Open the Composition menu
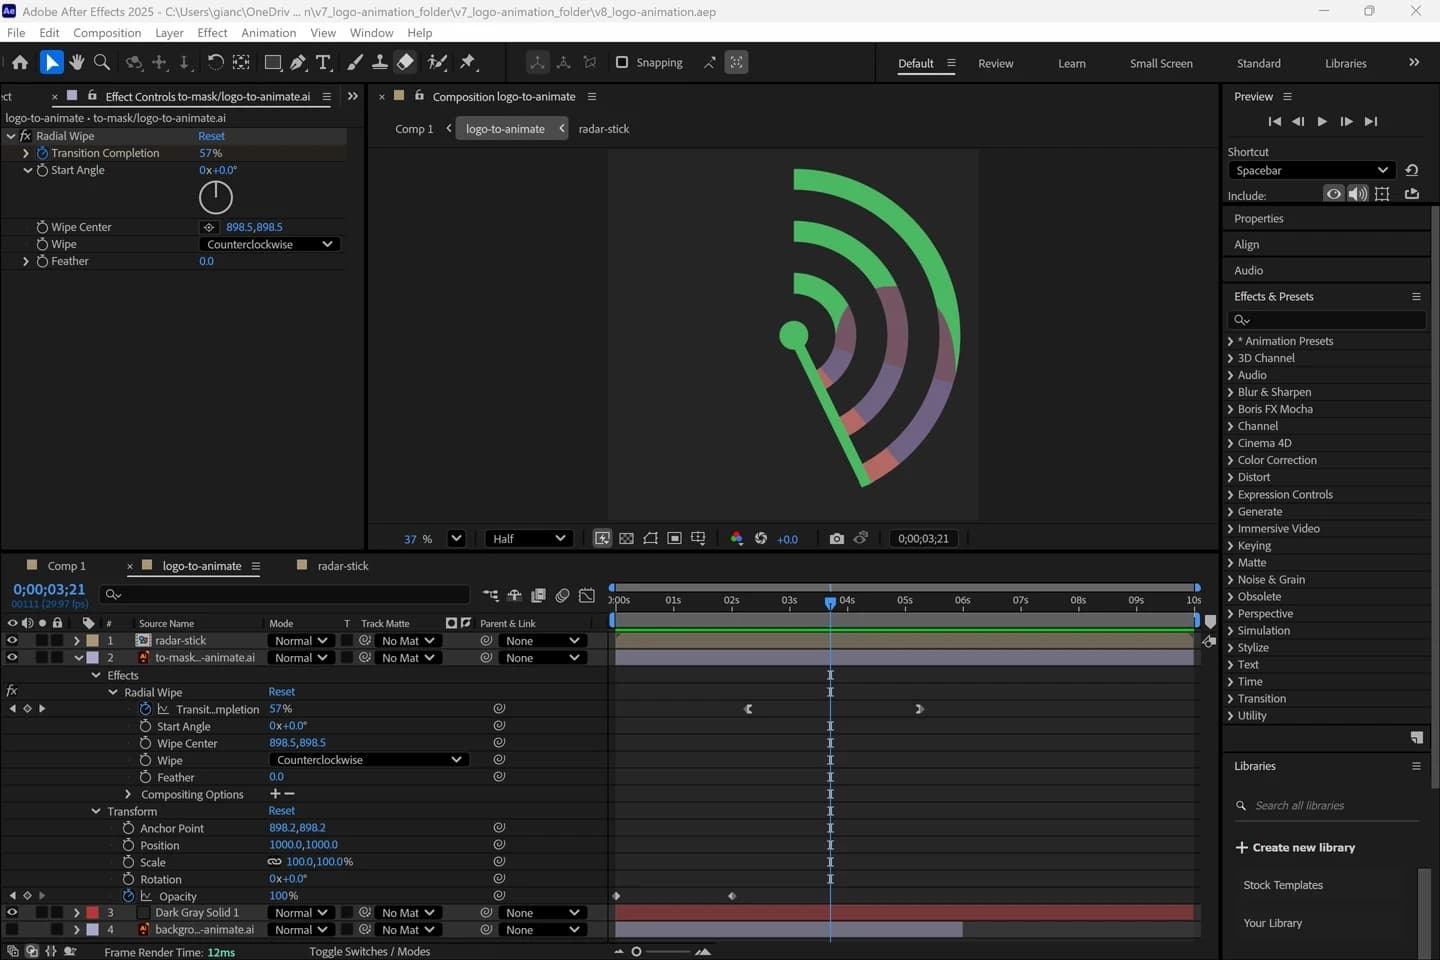This screenshot has width=1440, height=960. pyautogui.click(x=107, y=33)
